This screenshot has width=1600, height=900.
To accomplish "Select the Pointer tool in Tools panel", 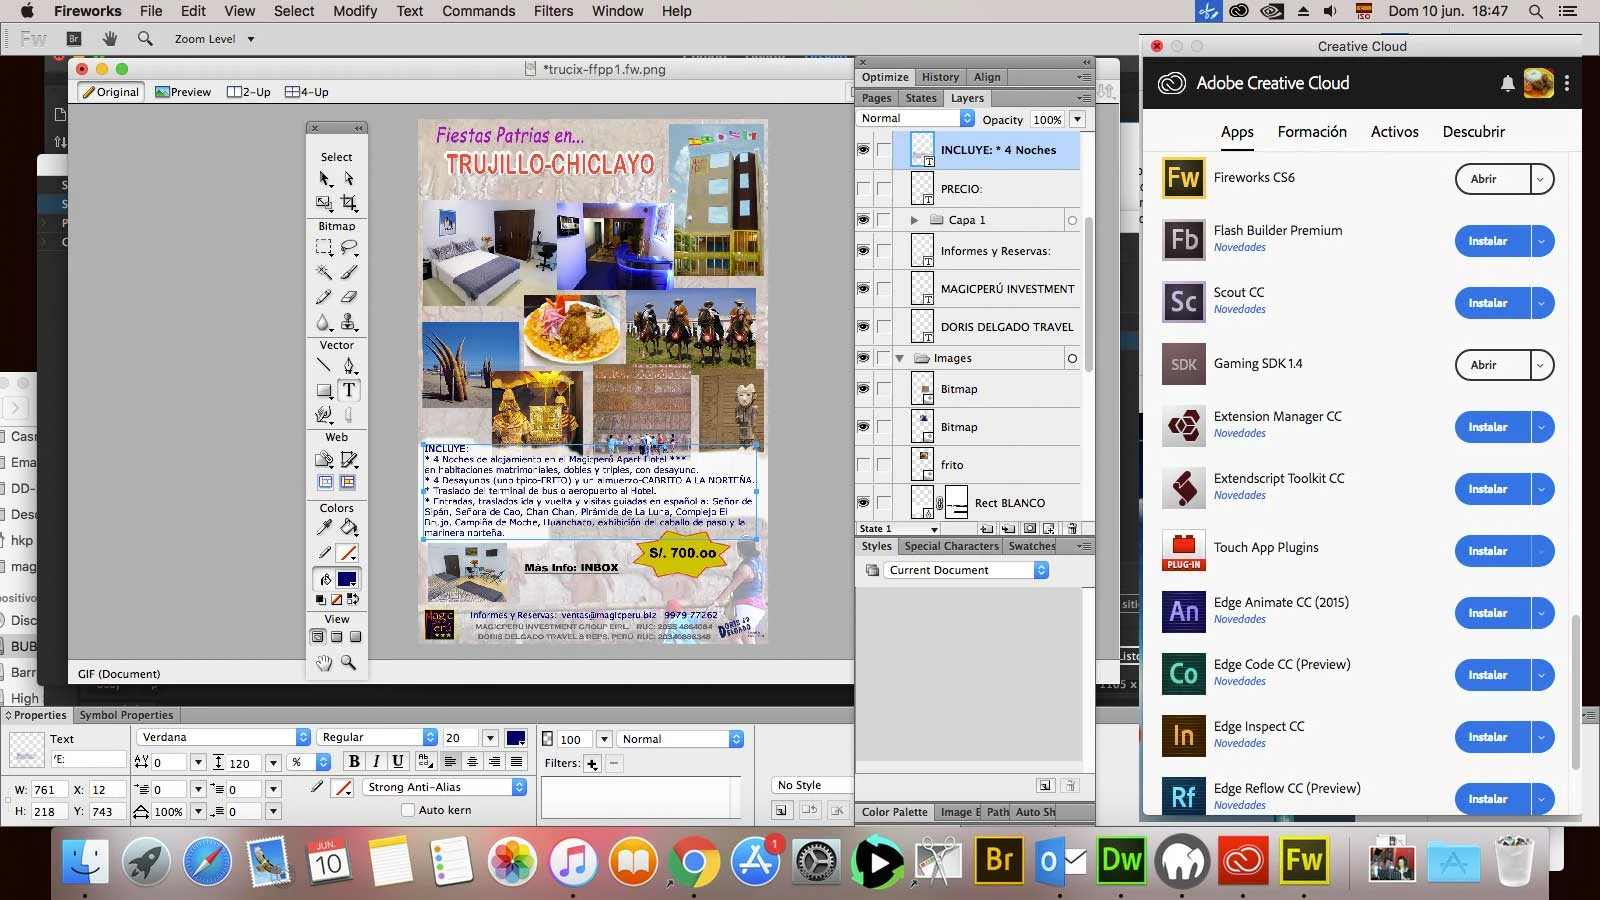I will (325, 179).
